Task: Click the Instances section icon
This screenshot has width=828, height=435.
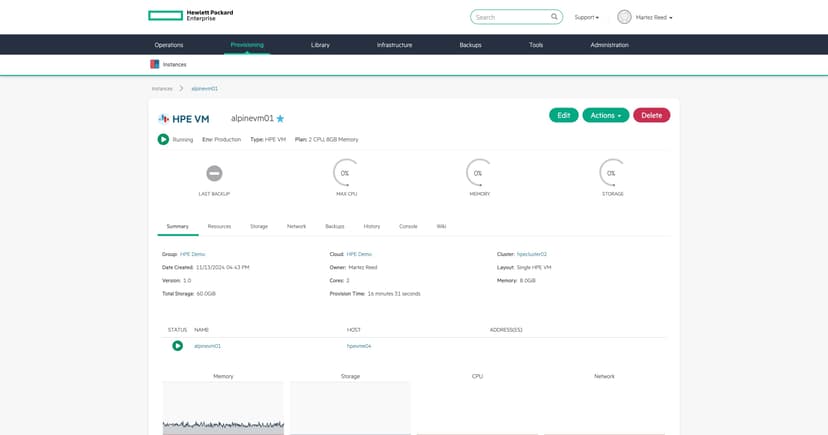Action: [x=155, y=64]
